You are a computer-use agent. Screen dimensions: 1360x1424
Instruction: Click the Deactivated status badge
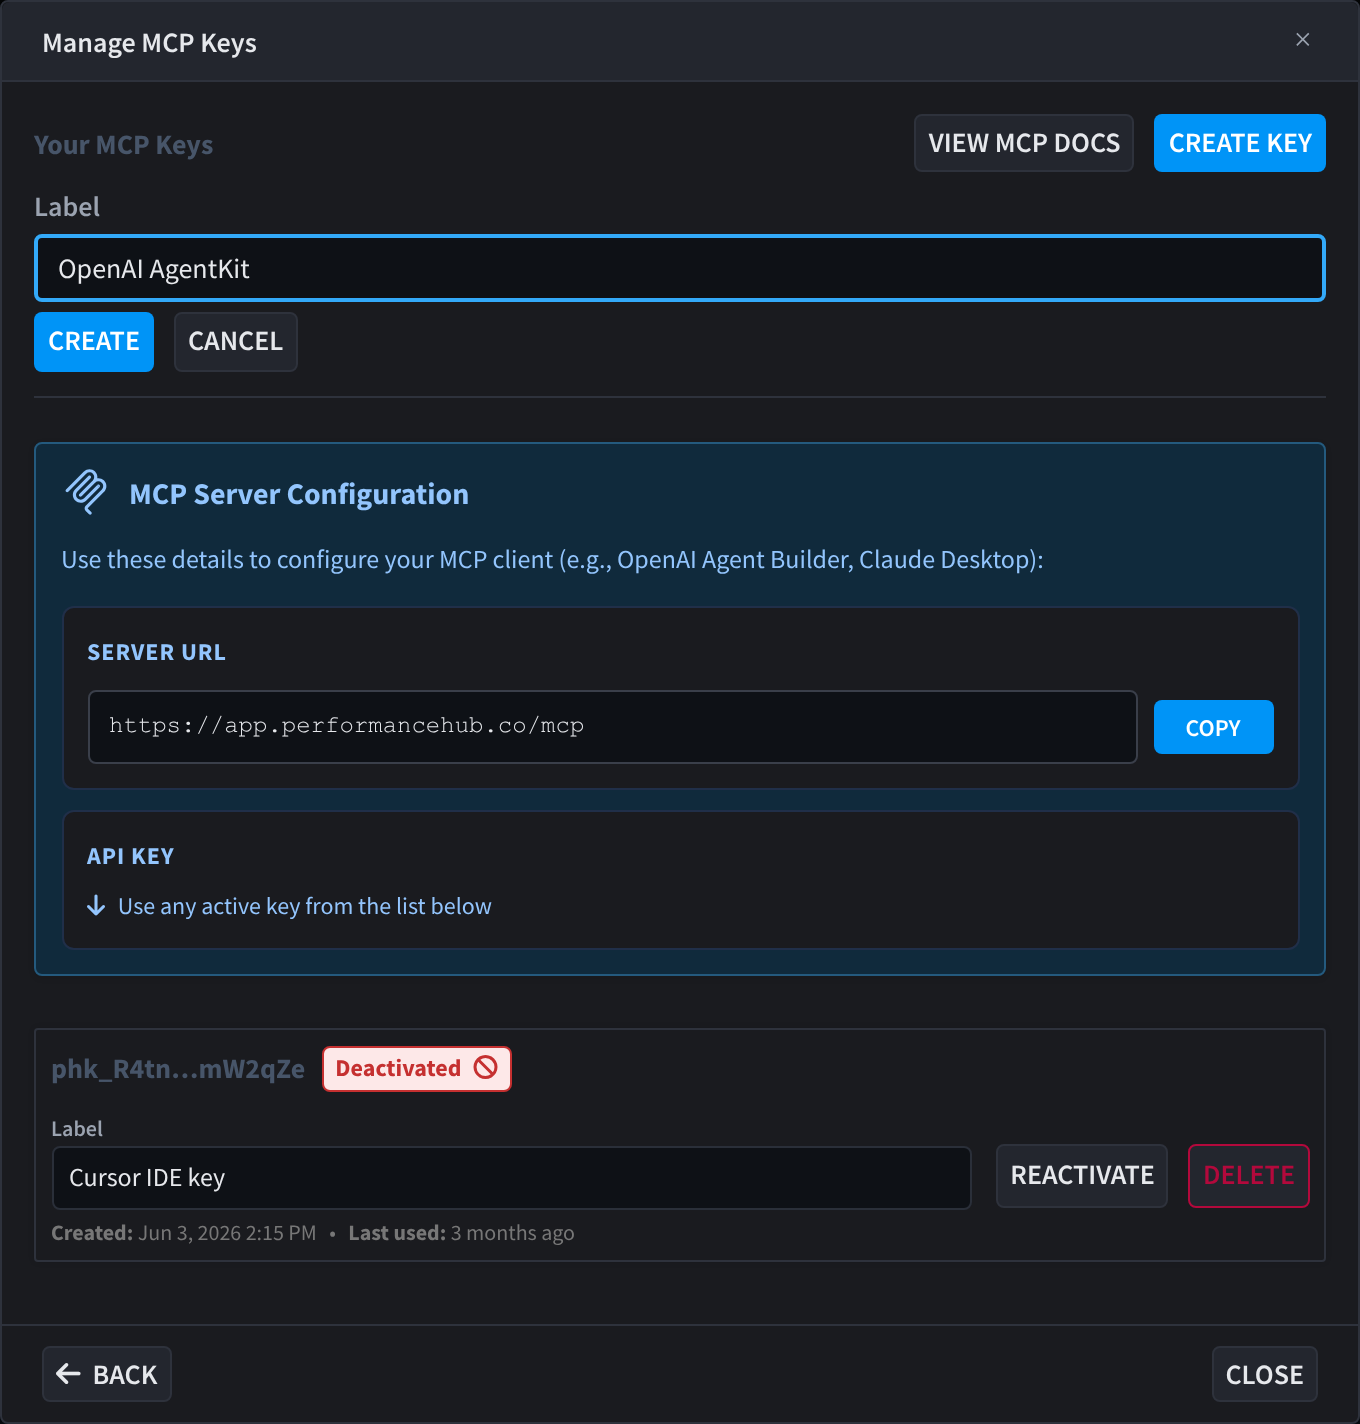416,1069
